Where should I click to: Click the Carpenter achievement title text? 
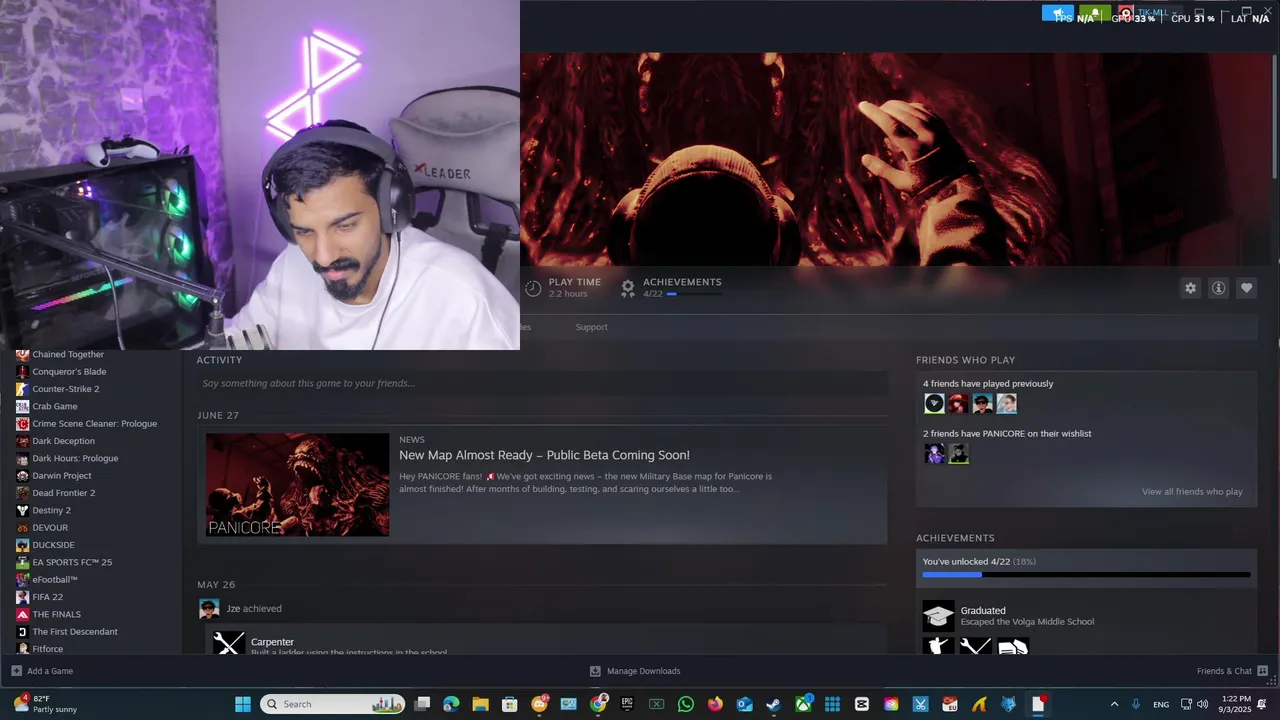coord(272,642)
